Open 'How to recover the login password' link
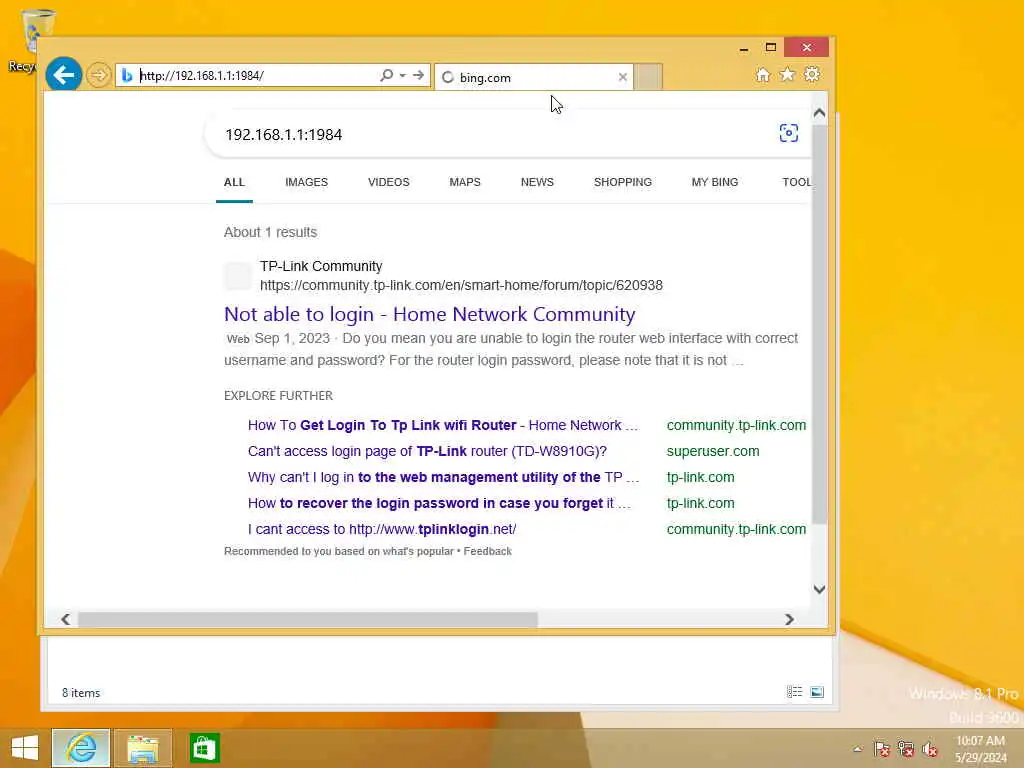Image resolution: width=1024 pixels, height=768 pixels. pos(439,504)
